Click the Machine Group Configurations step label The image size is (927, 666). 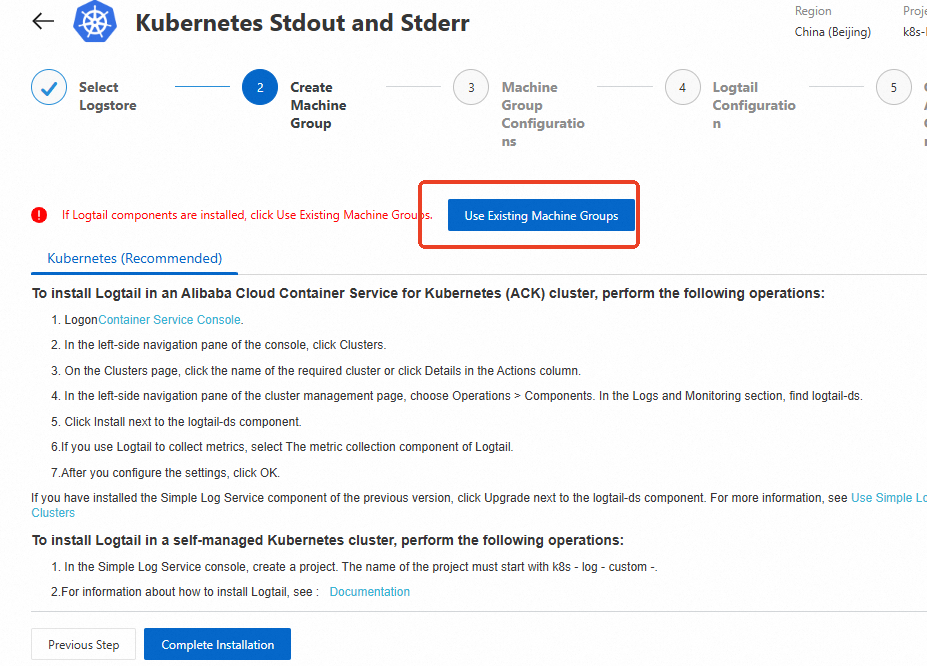pos(542,114)
